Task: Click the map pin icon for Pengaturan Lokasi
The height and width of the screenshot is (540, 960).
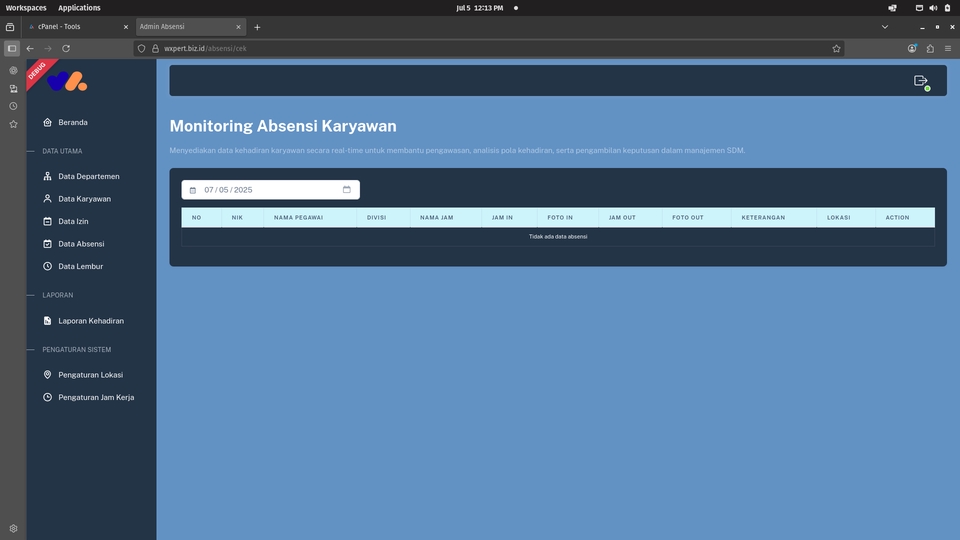Action: tap(47, 375)
